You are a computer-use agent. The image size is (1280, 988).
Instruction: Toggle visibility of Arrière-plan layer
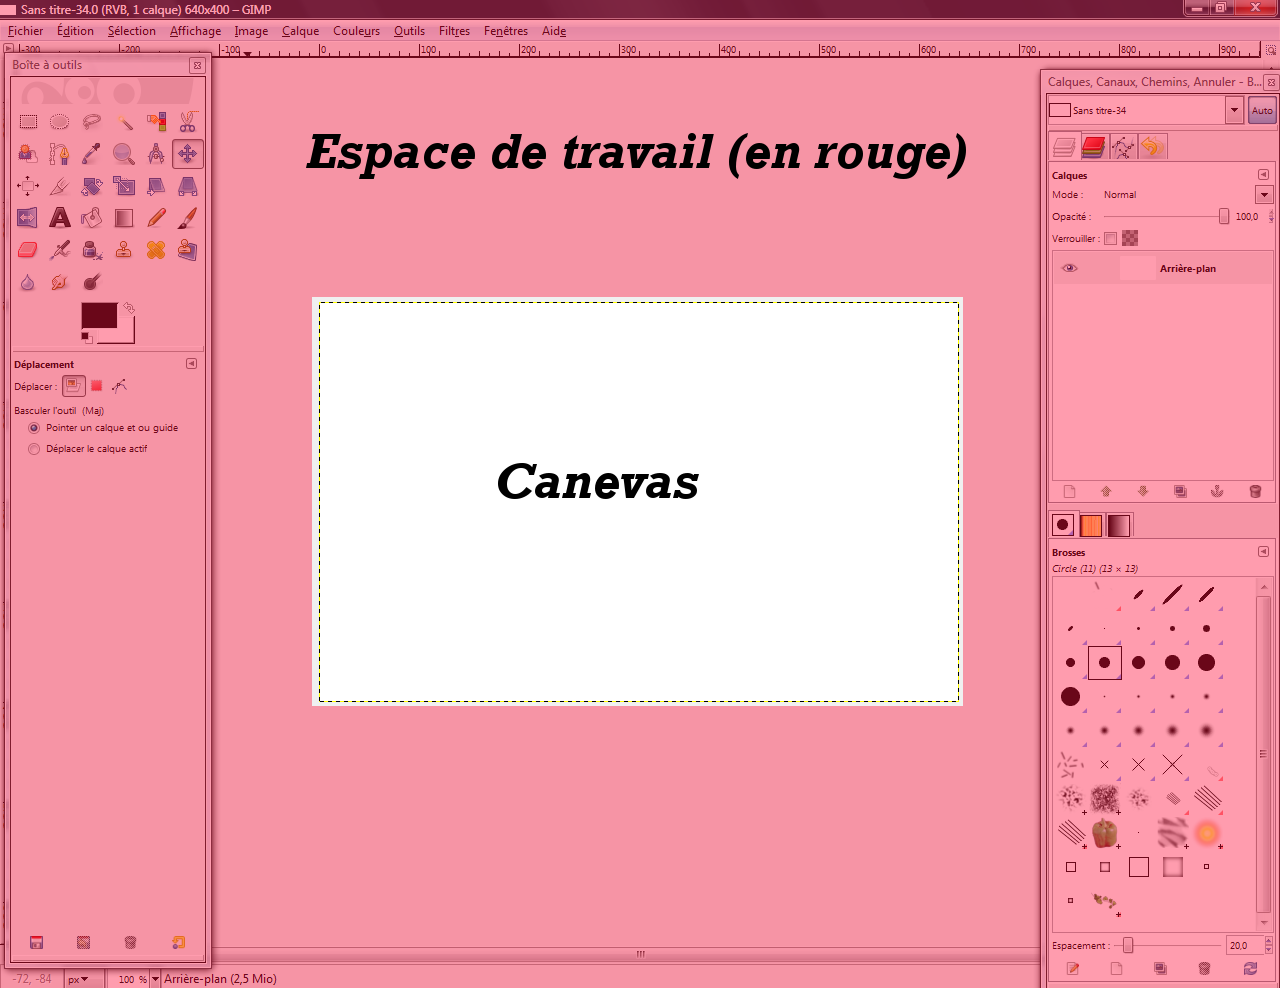click(x=1069, y=268)
